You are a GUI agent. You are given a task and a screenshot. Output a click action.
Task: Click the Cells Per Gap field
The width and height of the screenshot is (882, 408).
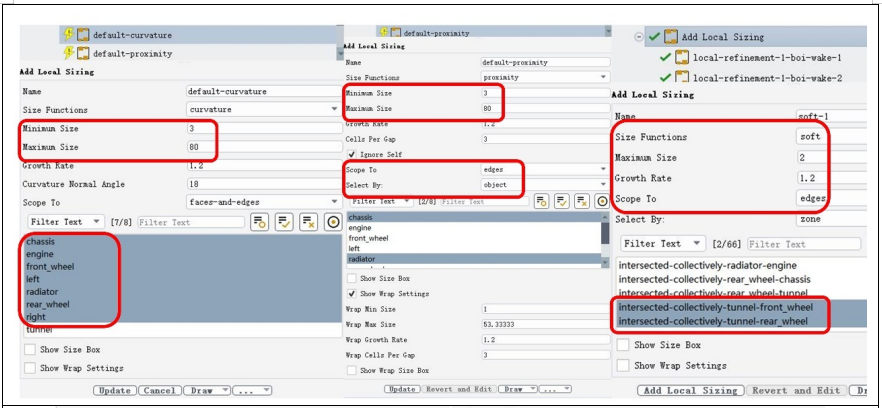click(x=545, y=139)
